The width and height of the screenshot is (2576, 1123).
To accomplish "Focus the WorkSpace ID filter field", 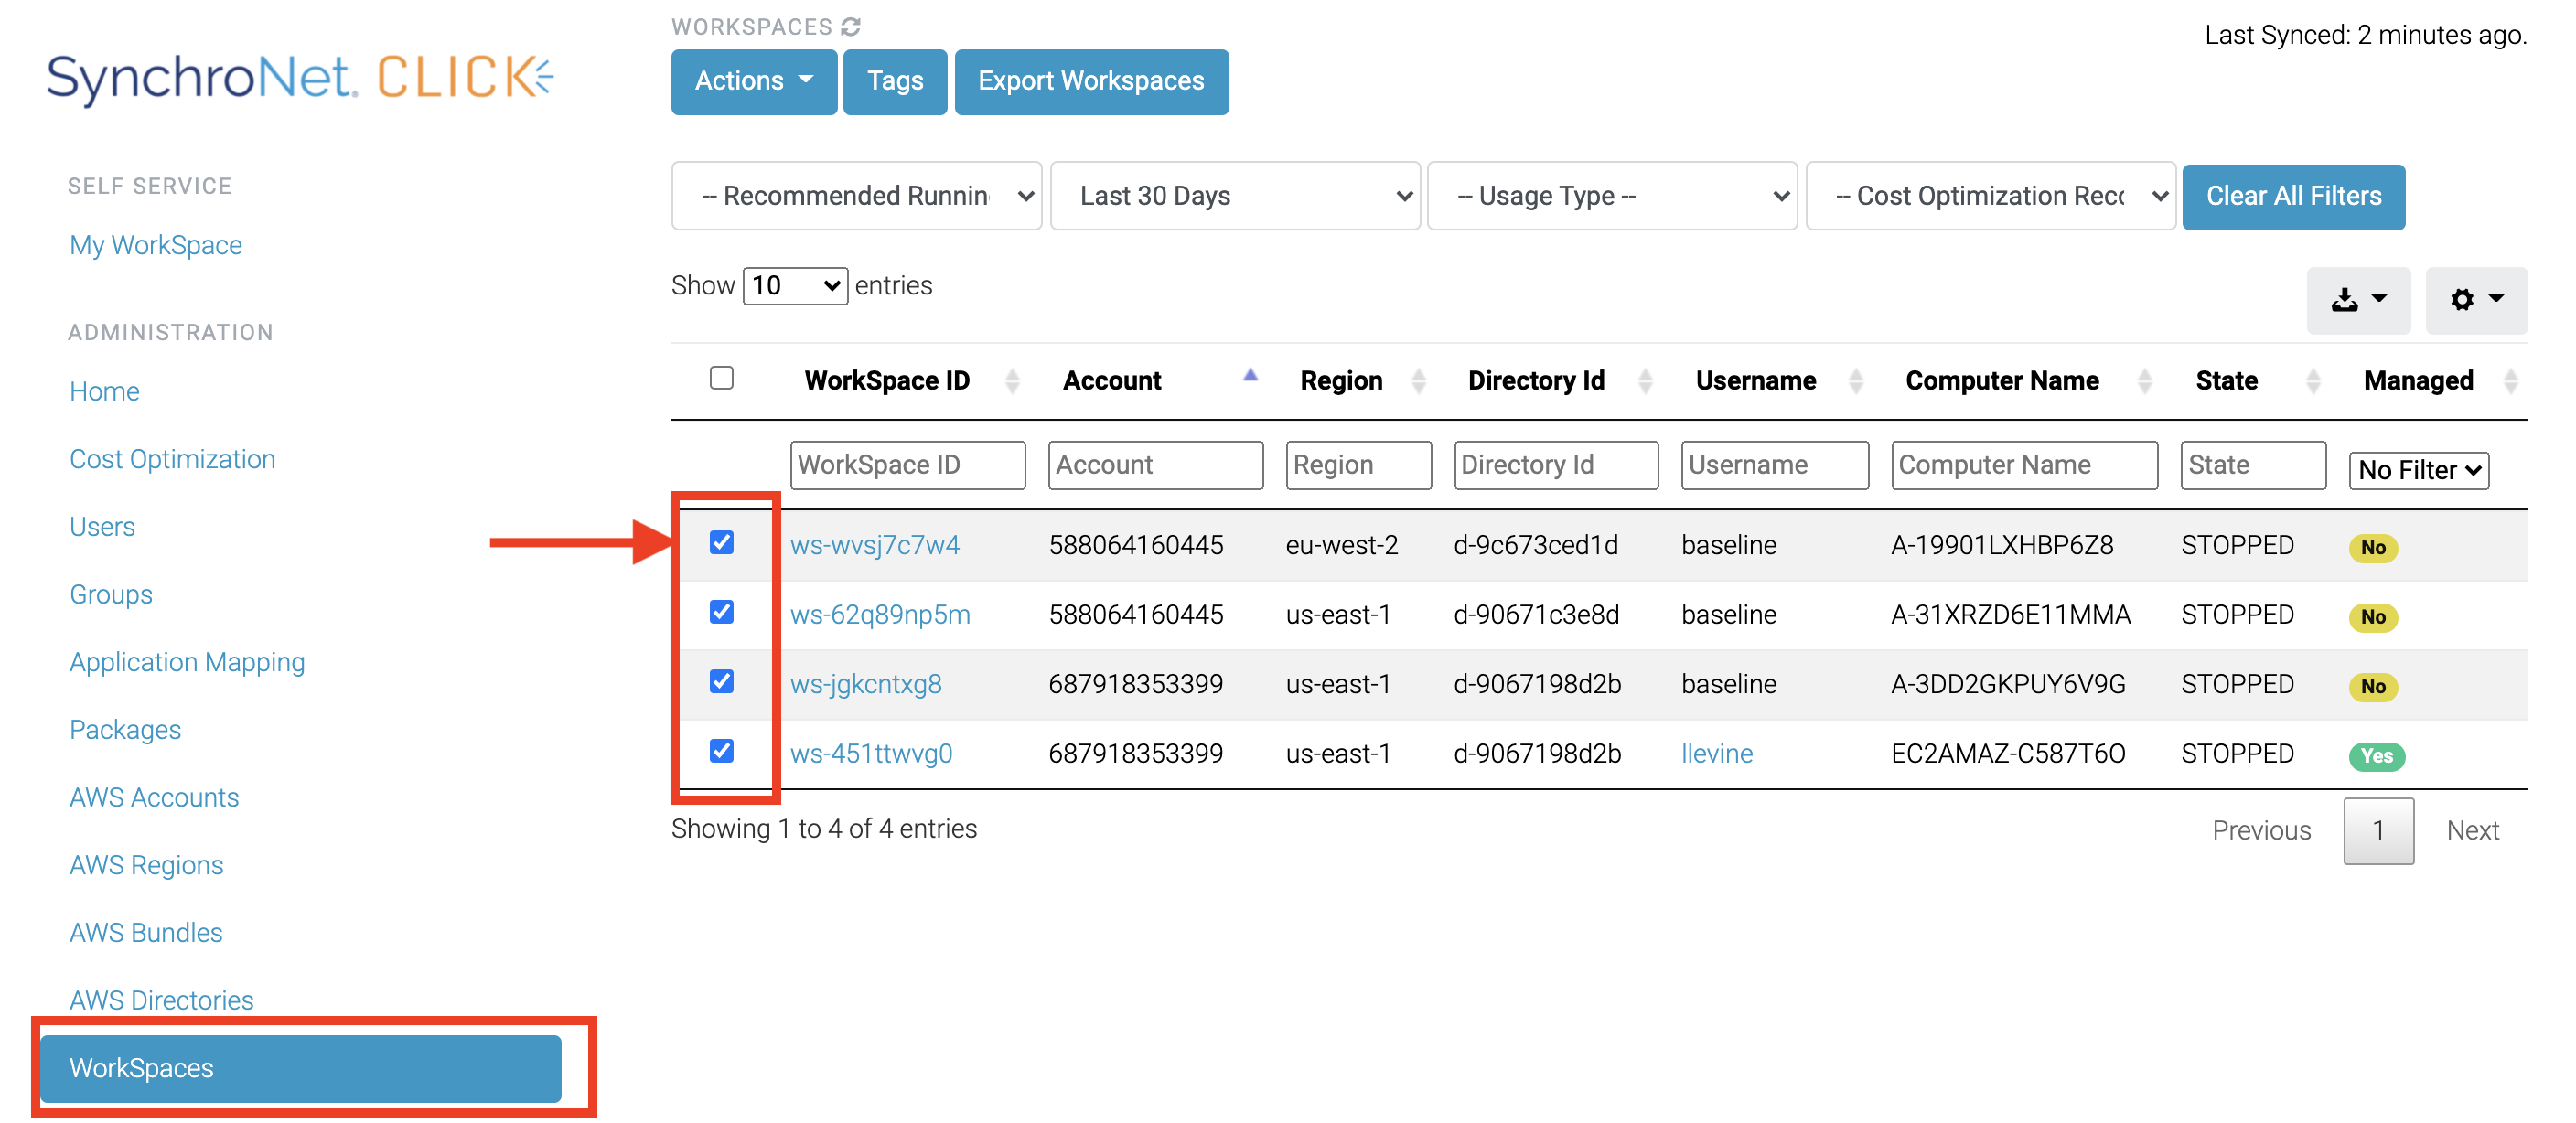I will coord(907,465).
